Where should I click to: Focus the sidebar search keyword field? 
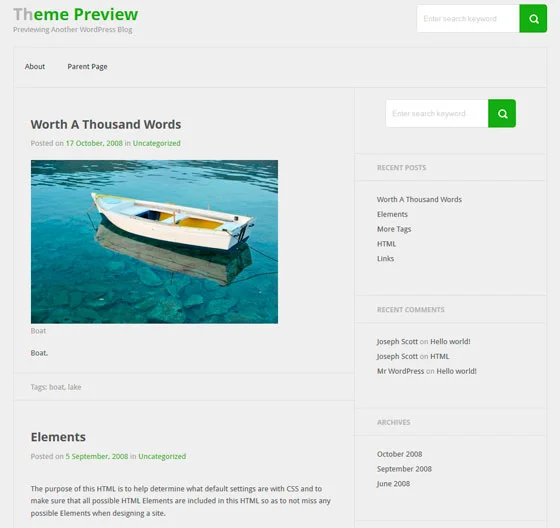click(x=437, y=114)
